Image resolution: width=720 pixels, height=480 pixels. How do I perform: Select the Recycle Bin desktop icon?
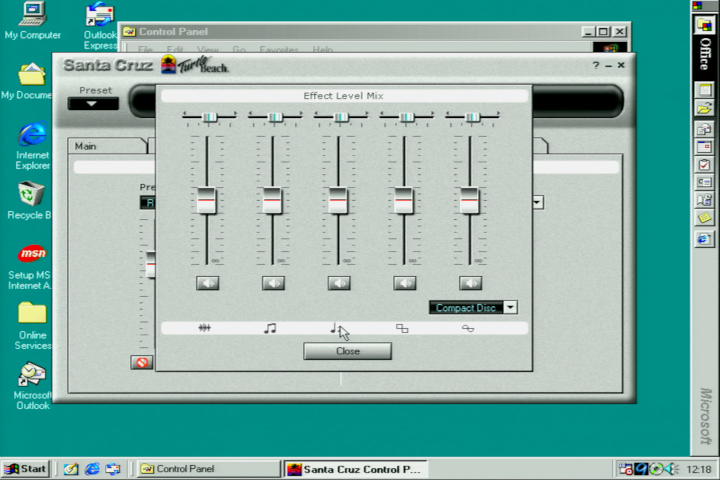point(29,201)
